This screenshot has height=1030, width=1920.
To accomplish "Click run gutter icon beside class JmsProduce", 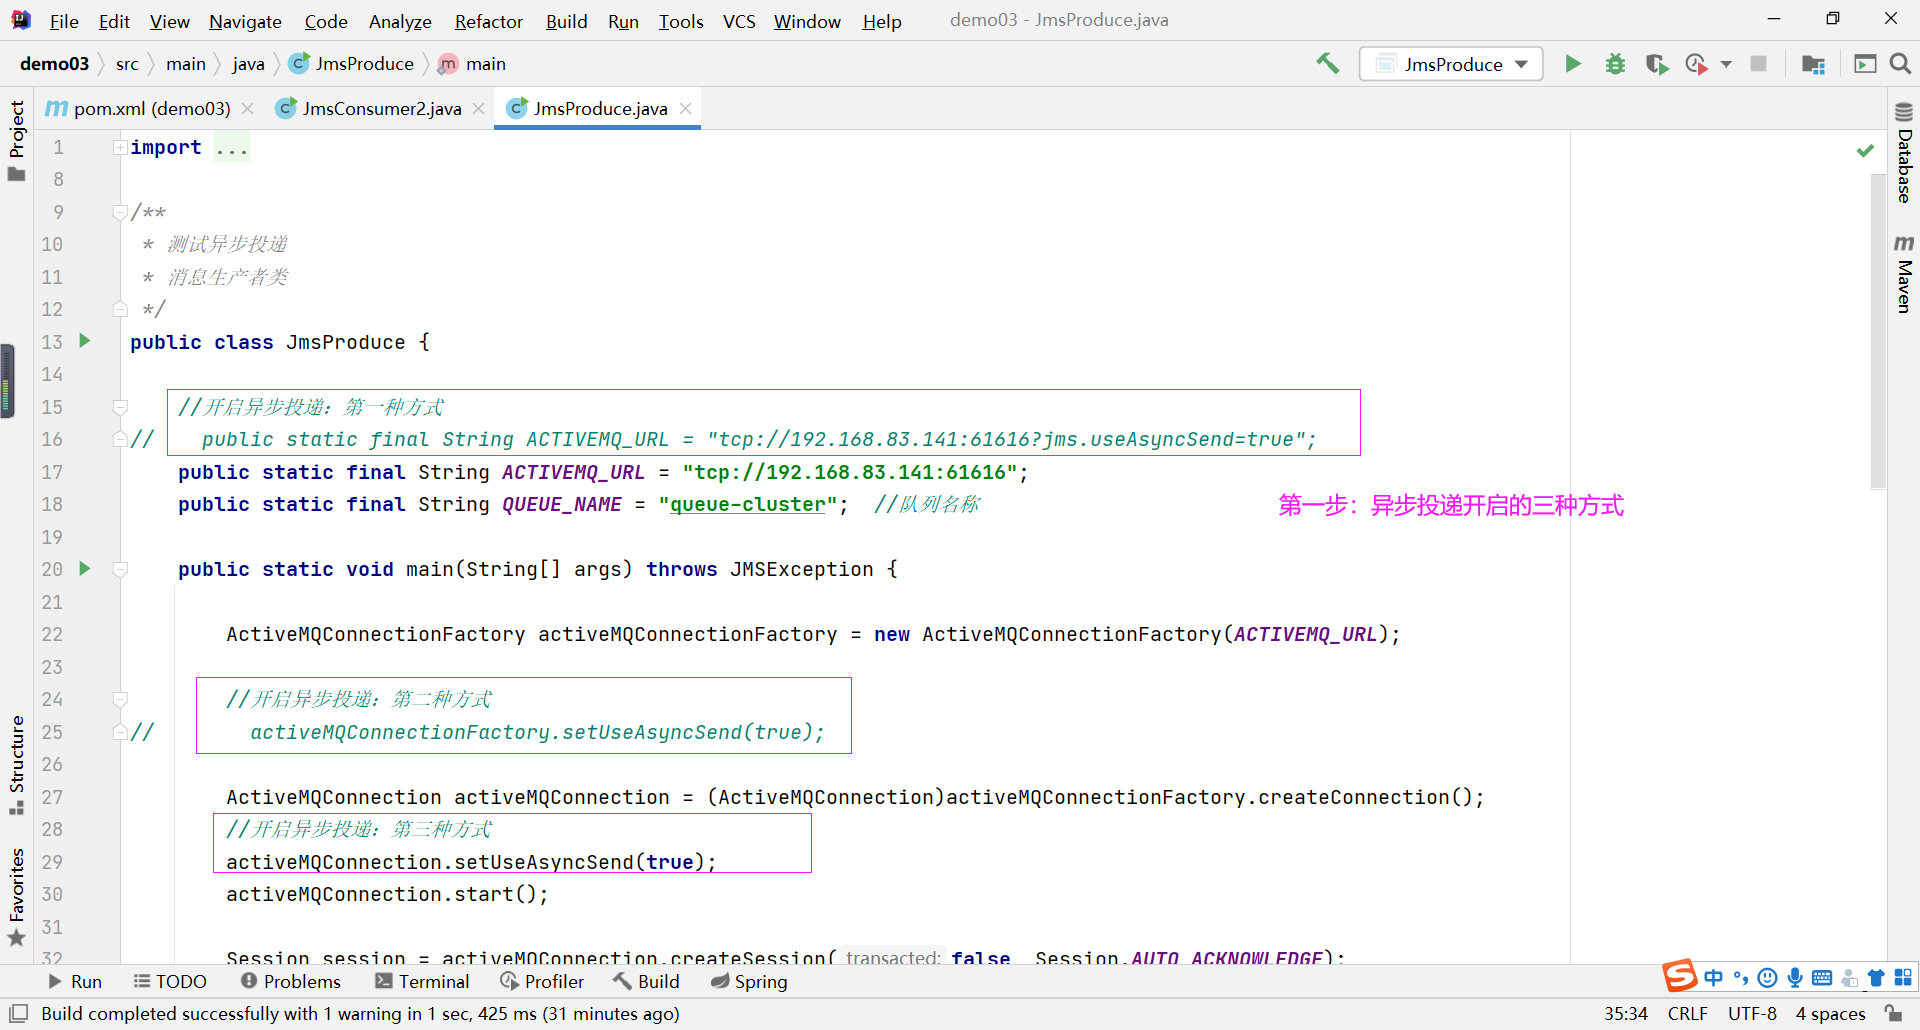I will 85,341.
